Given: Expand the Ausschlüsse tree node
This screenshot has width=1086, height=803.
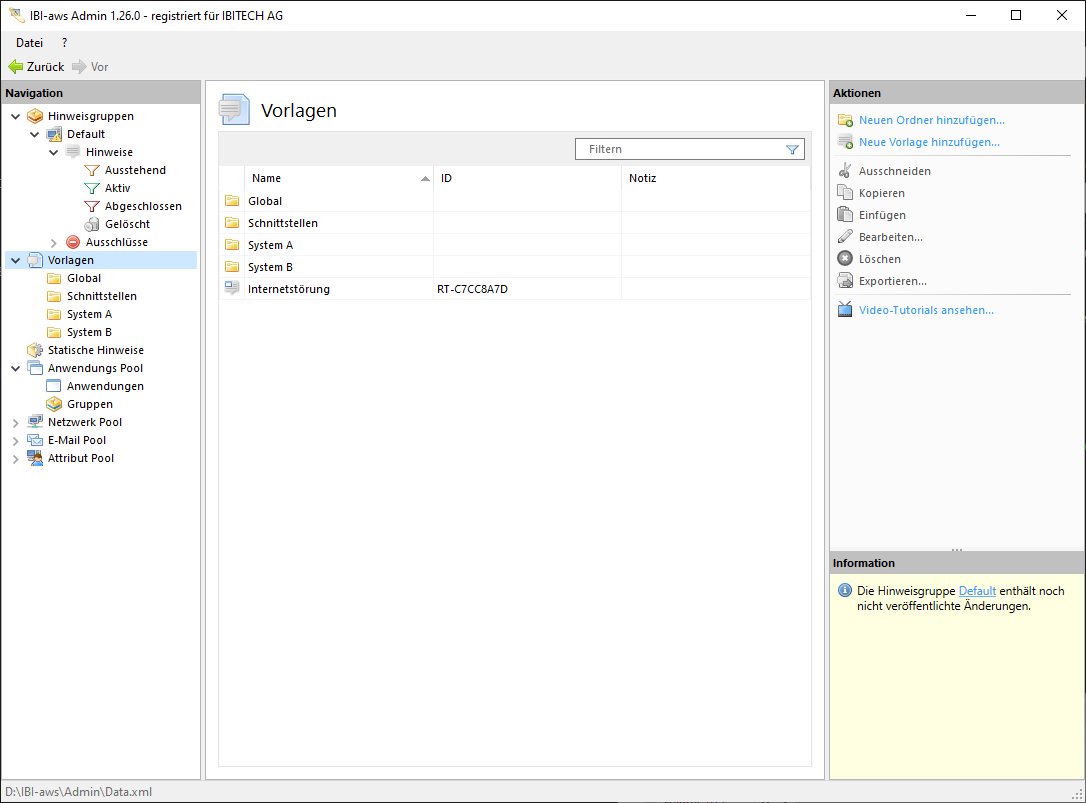Looking at the screenshot, I should click(54, 243).
